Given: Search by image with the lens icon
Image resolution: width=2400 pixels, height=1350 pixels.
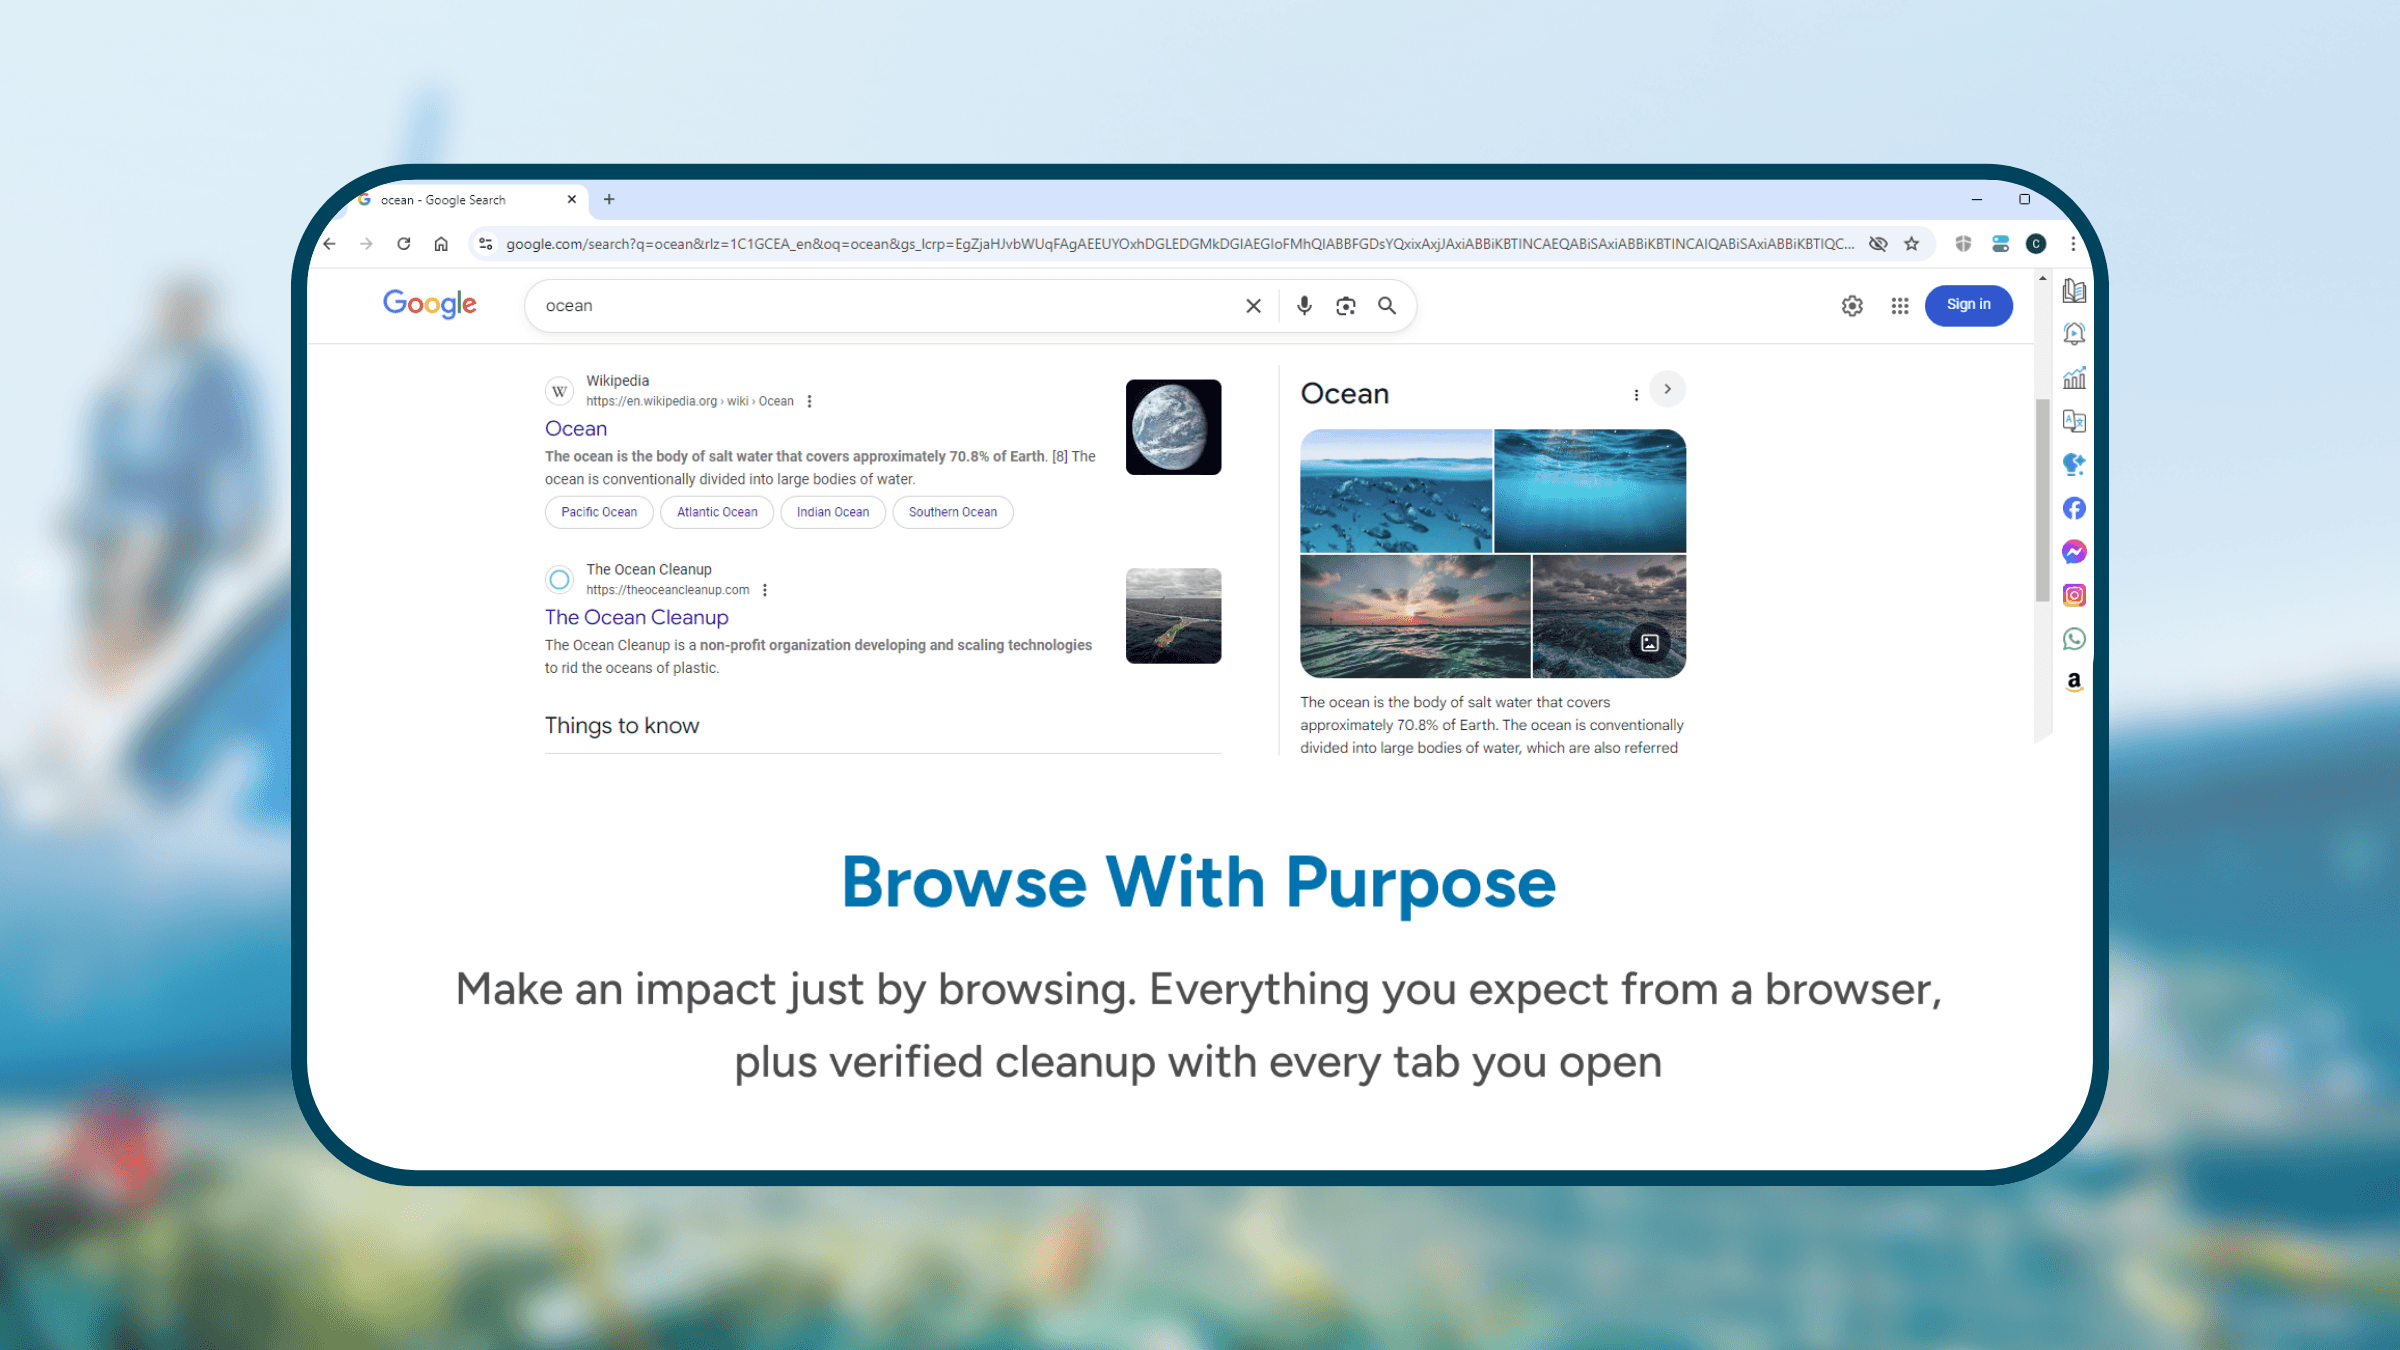Looking at the screenshot, I should (x=1346, y=306).
